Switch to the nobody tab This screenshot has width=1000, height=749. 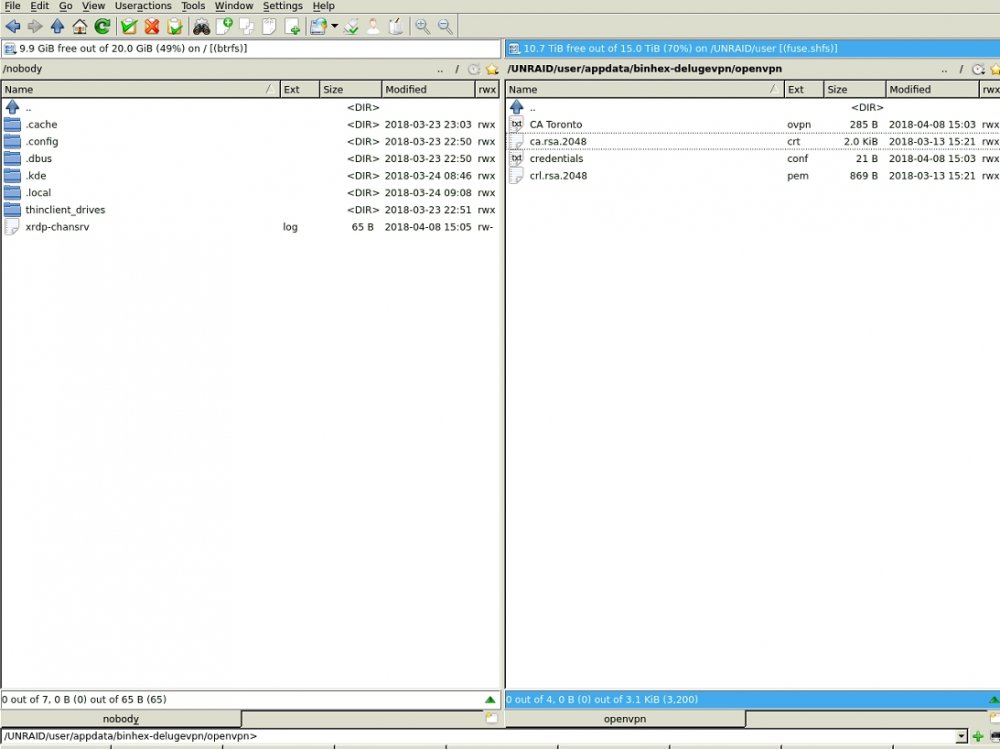pyautogui.click(x=121, y=718)
